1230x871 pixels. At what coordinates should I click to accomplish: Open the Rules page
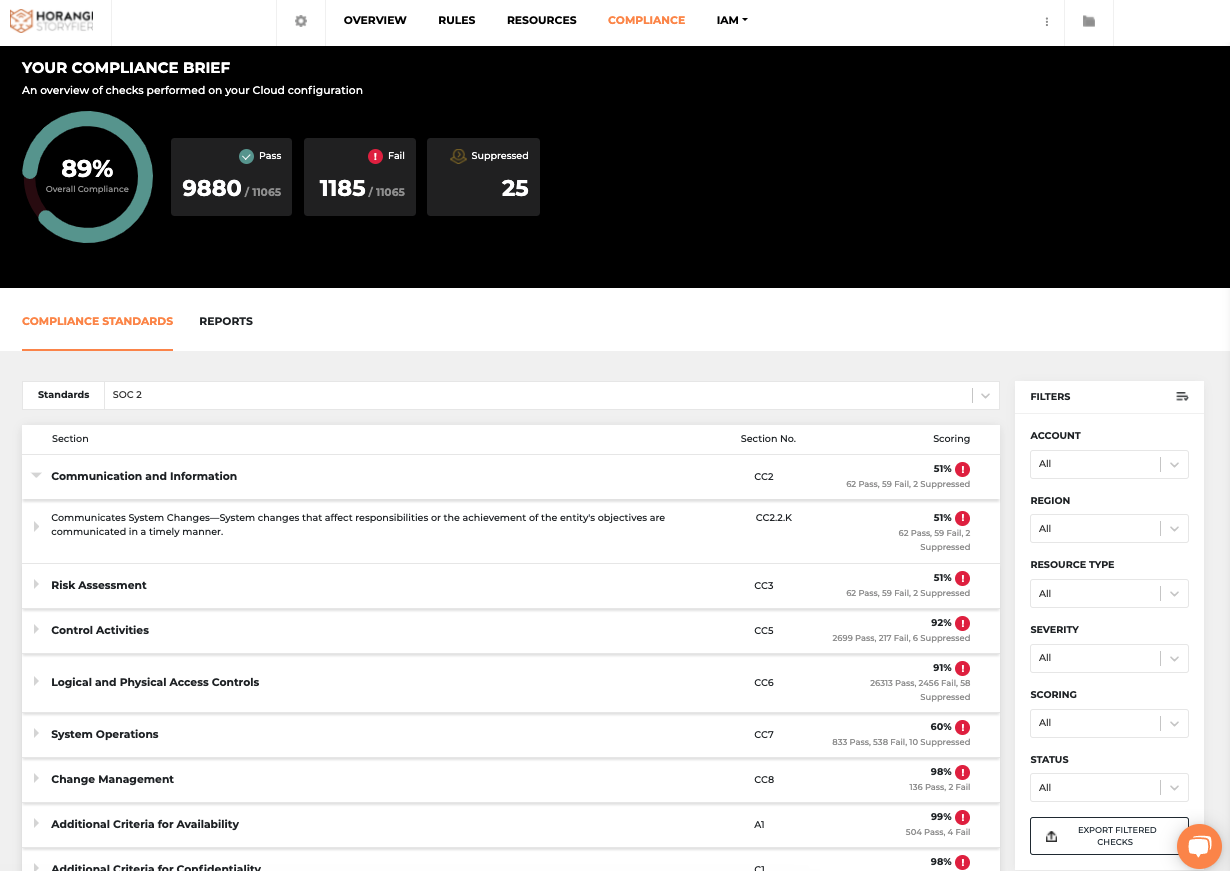coord(457,21)
